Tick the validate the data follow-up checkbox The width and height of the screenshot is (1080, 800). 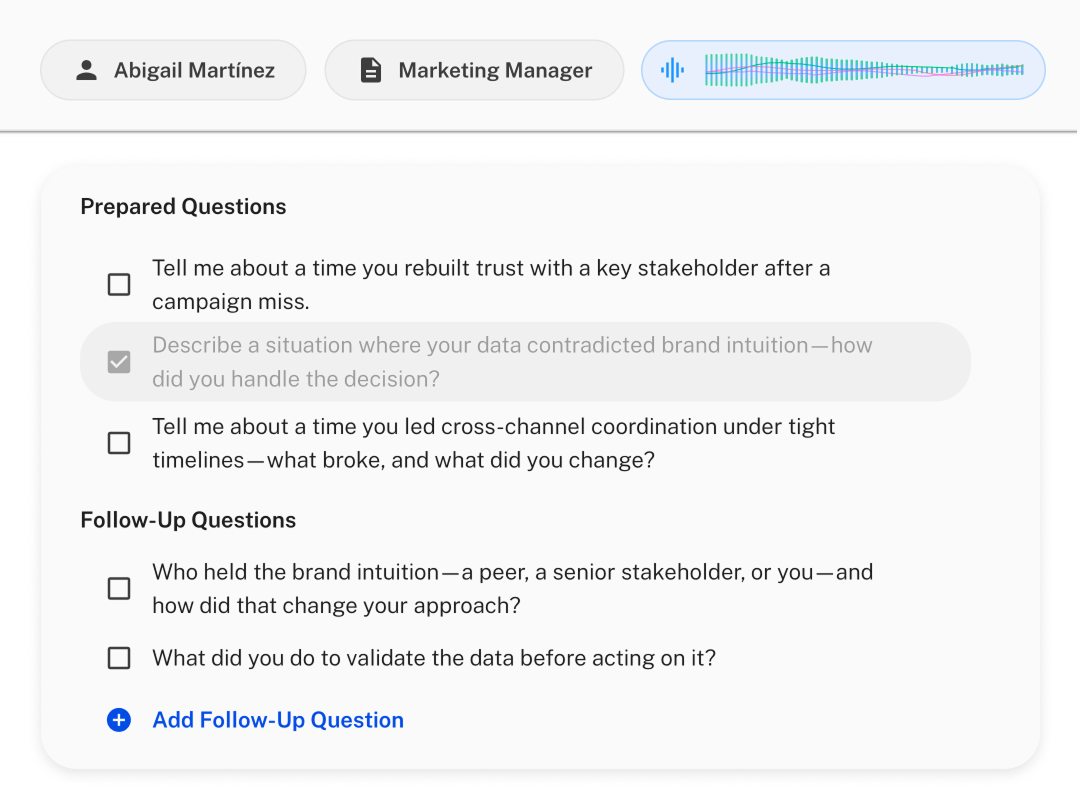tap(119, 658)
